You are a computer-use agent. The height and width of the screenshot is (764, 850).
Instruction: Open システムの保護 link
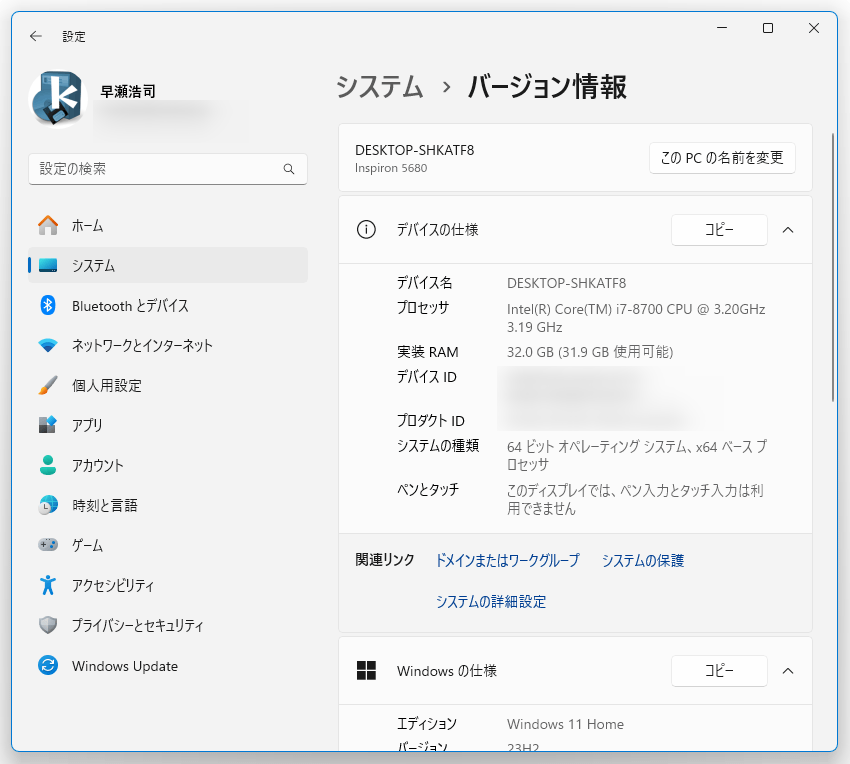pos(643,560)
